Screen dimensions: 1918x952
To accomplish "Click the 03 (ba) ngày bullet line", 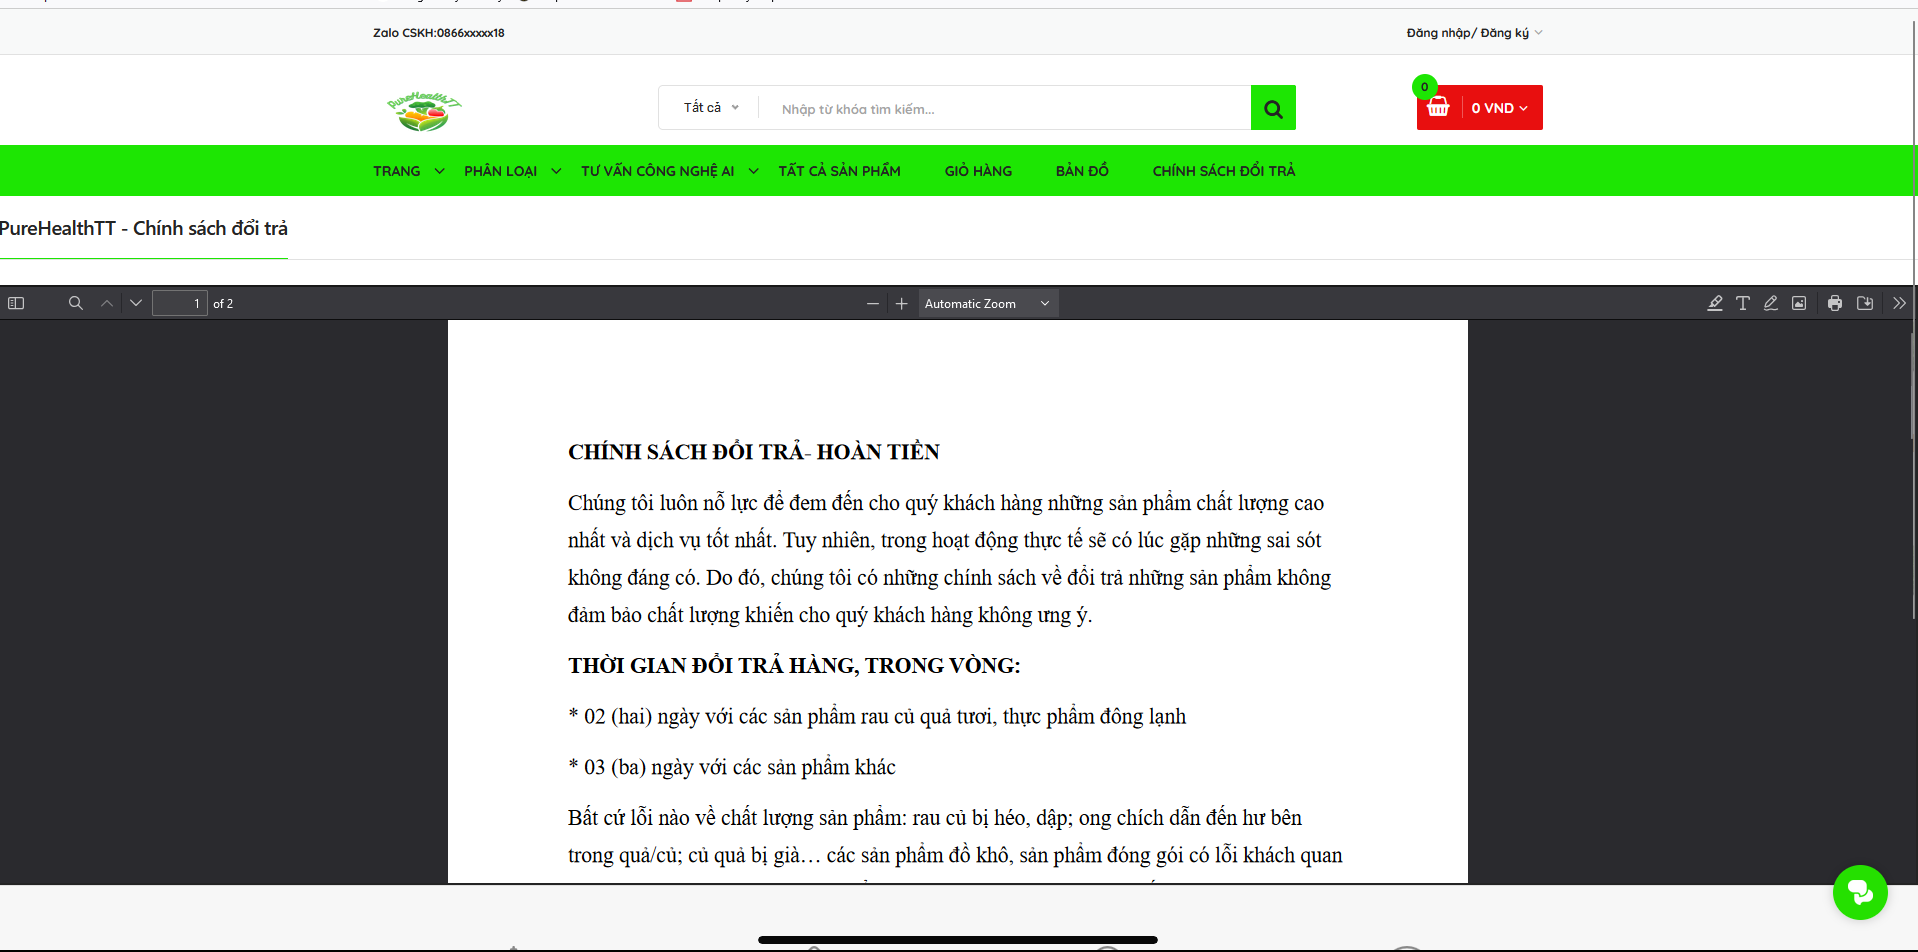I will [732, 767].
